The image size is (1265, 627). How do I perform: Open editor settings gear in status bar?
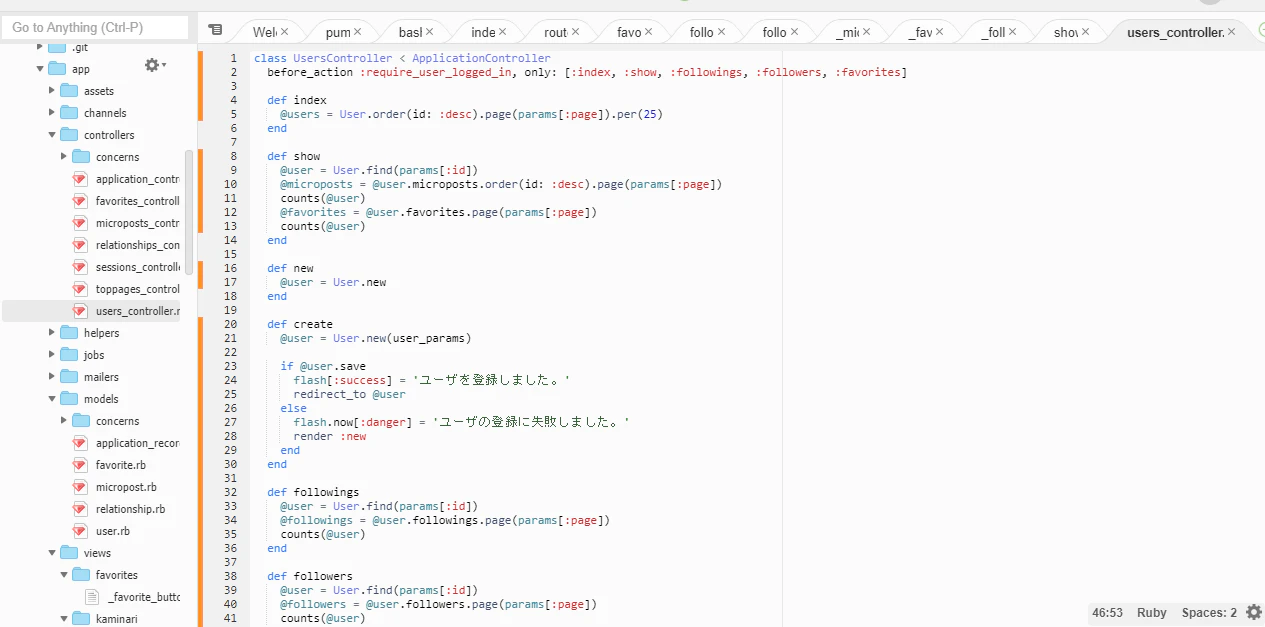[1254, 612]
